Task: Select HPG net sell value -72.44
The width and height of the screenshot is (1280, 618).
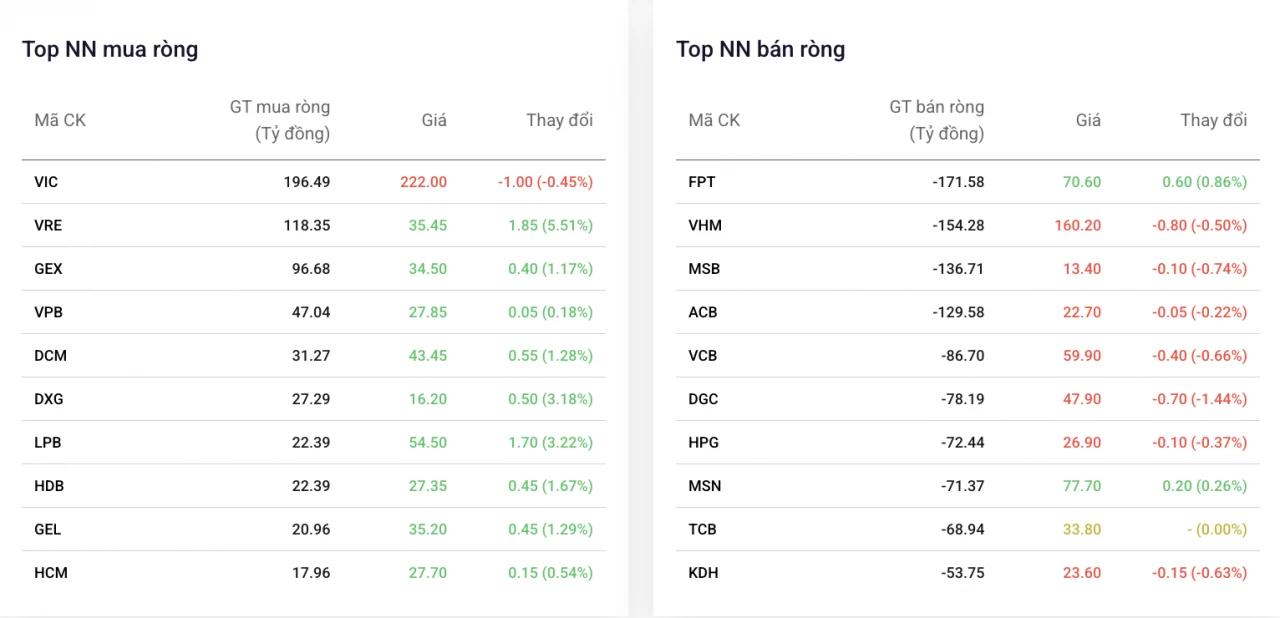Action: [x=962, y=442]
